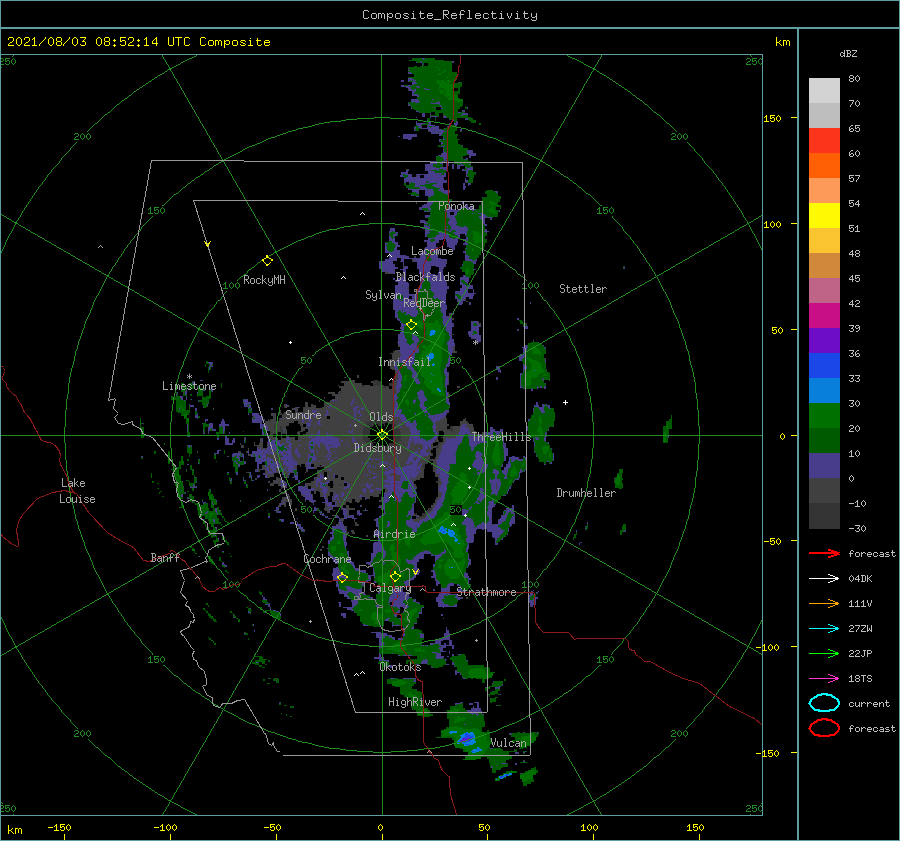Click the yellow diamond marker below RedDeer
900x841 pixels.
411,325
